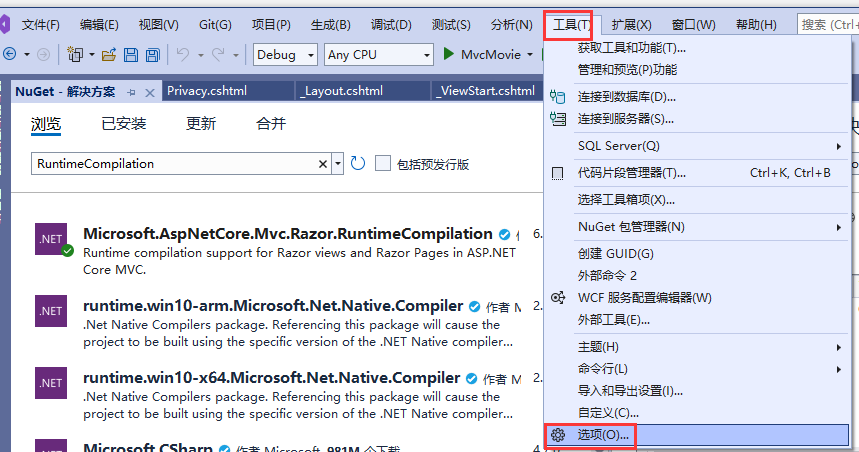The image size is (859, 452).
Task: Select the runtime.win10-arm package .NET icon
Action: [x=51, y=311]
